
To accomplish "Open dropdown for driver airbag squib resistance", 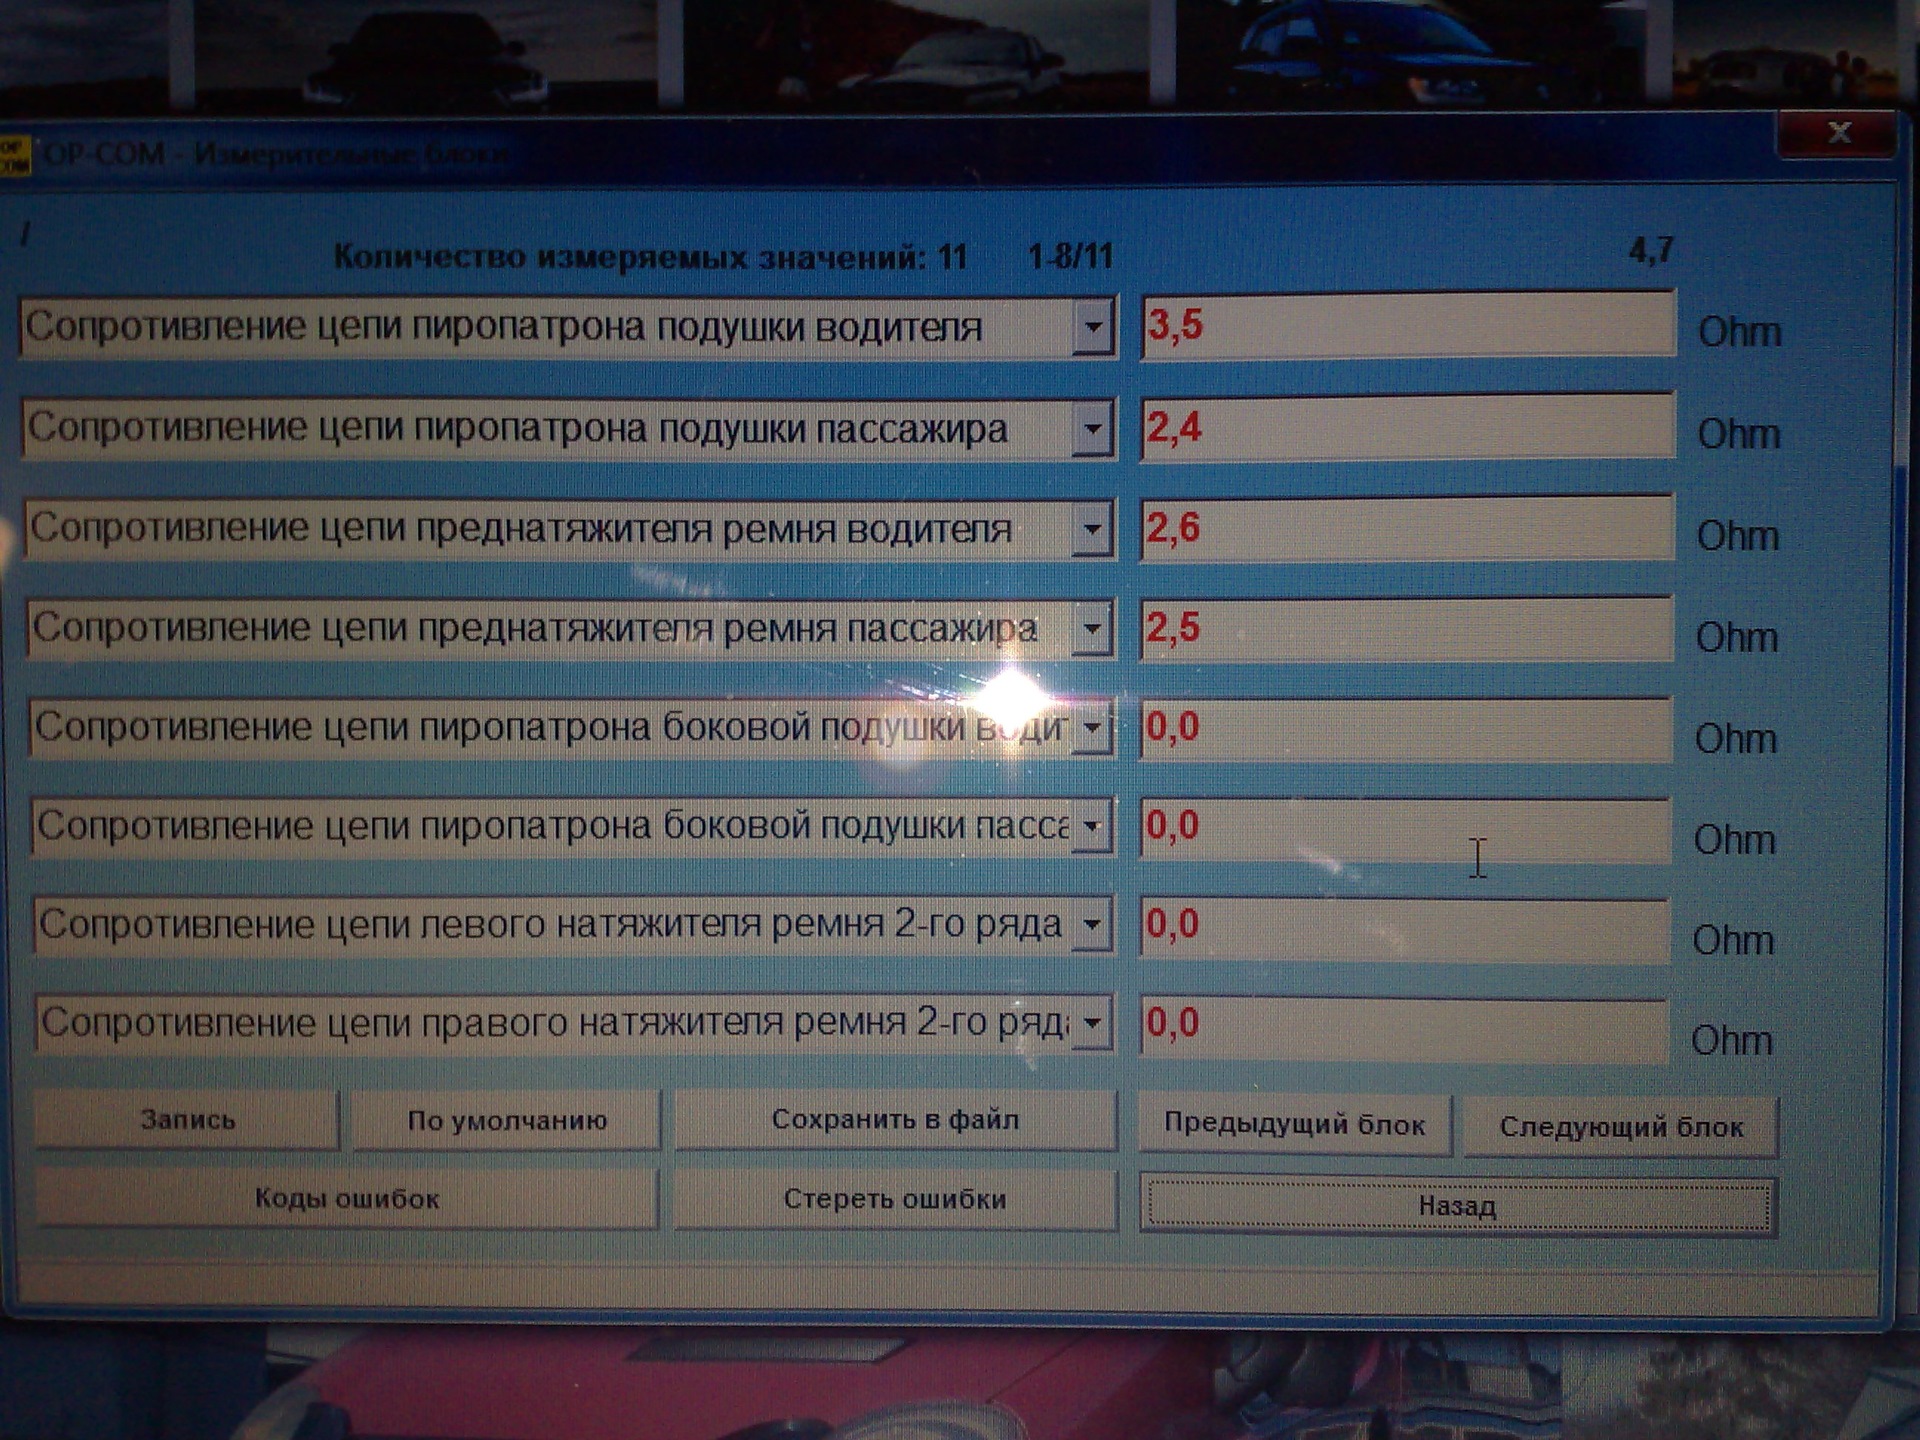I will click(1093, 327).
